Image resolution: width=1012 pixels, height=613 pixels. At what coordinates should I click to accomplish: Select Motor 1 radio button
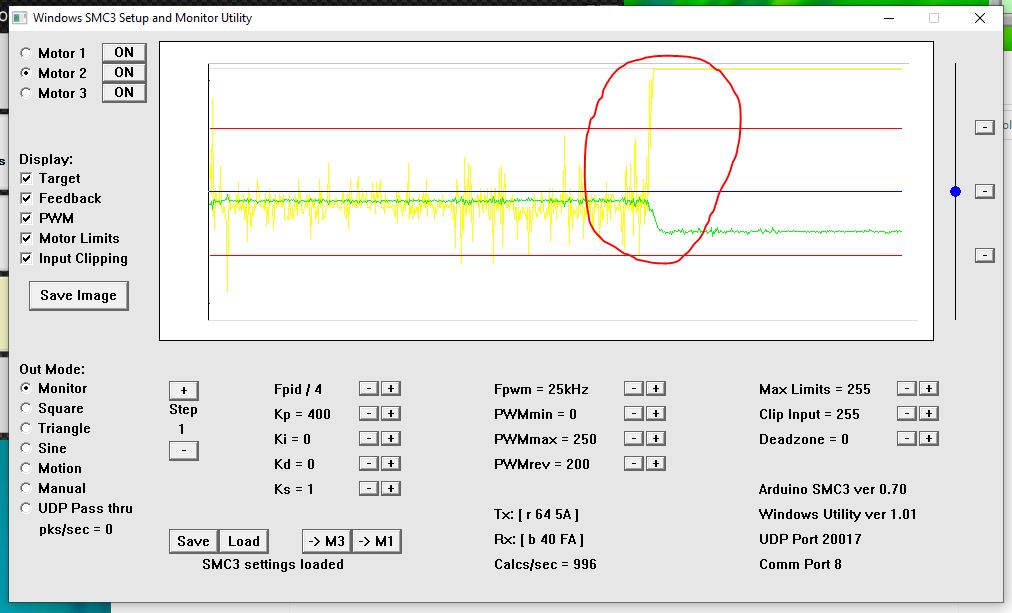pos(25,53)
